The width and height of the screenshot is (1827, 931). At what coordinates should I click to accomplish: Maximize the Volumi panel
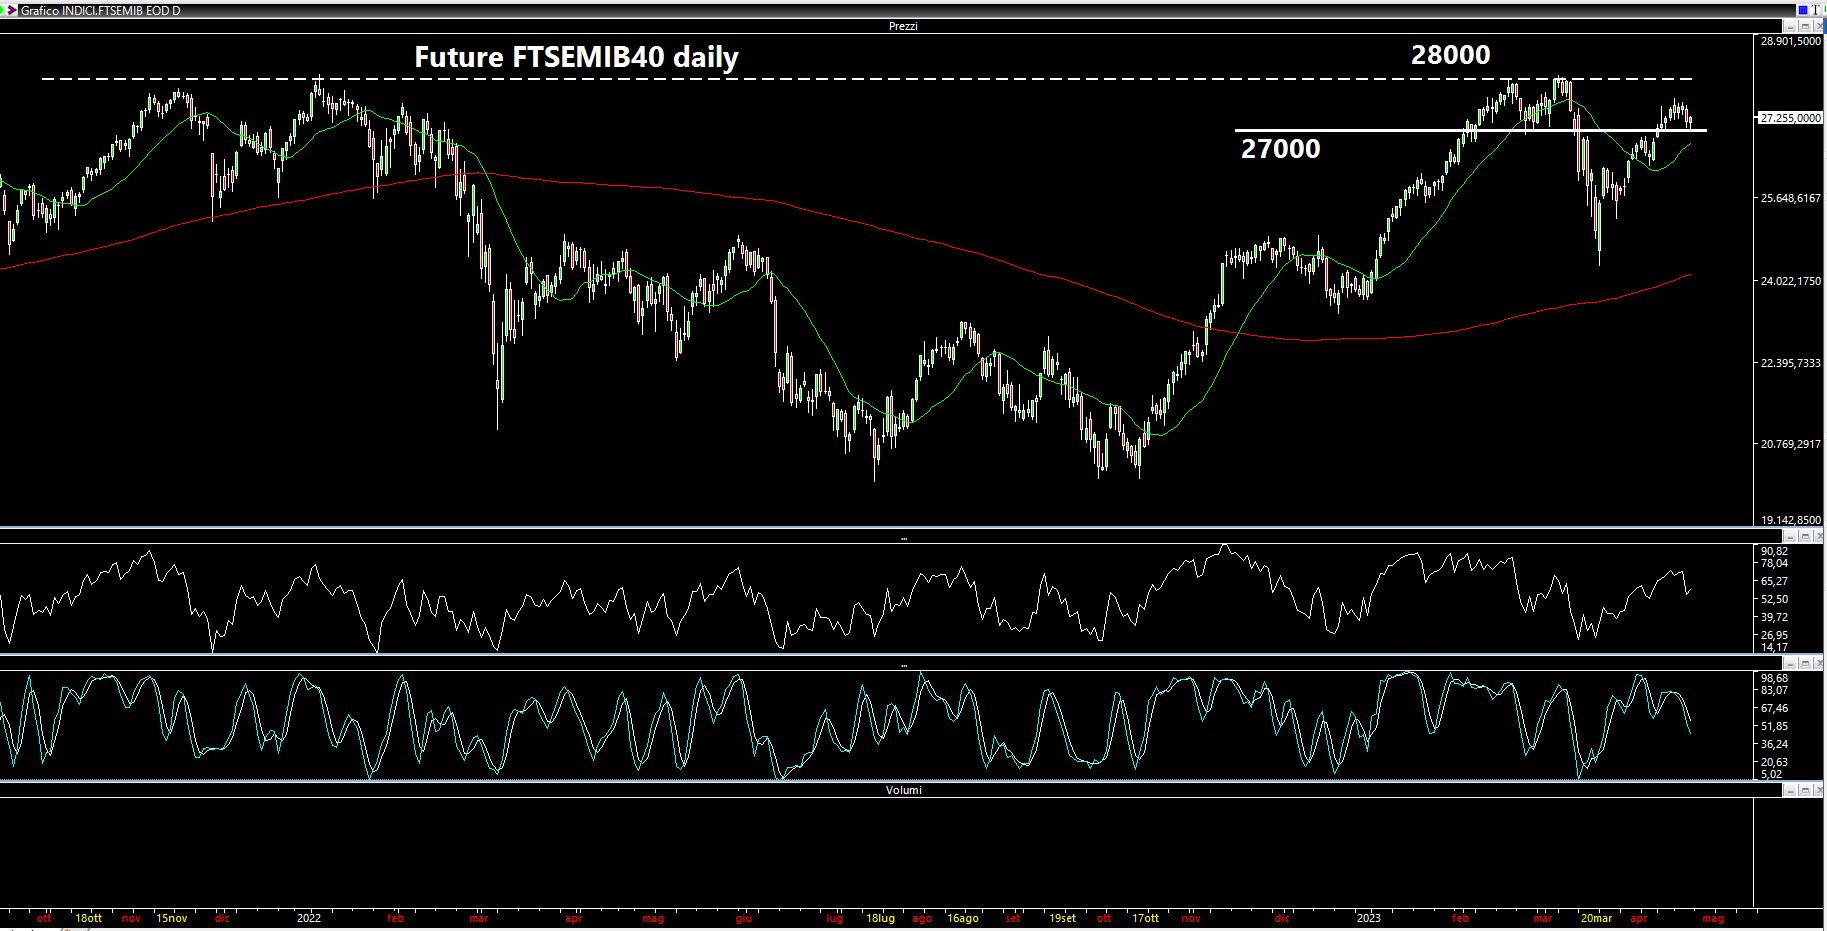point(1804,790)
